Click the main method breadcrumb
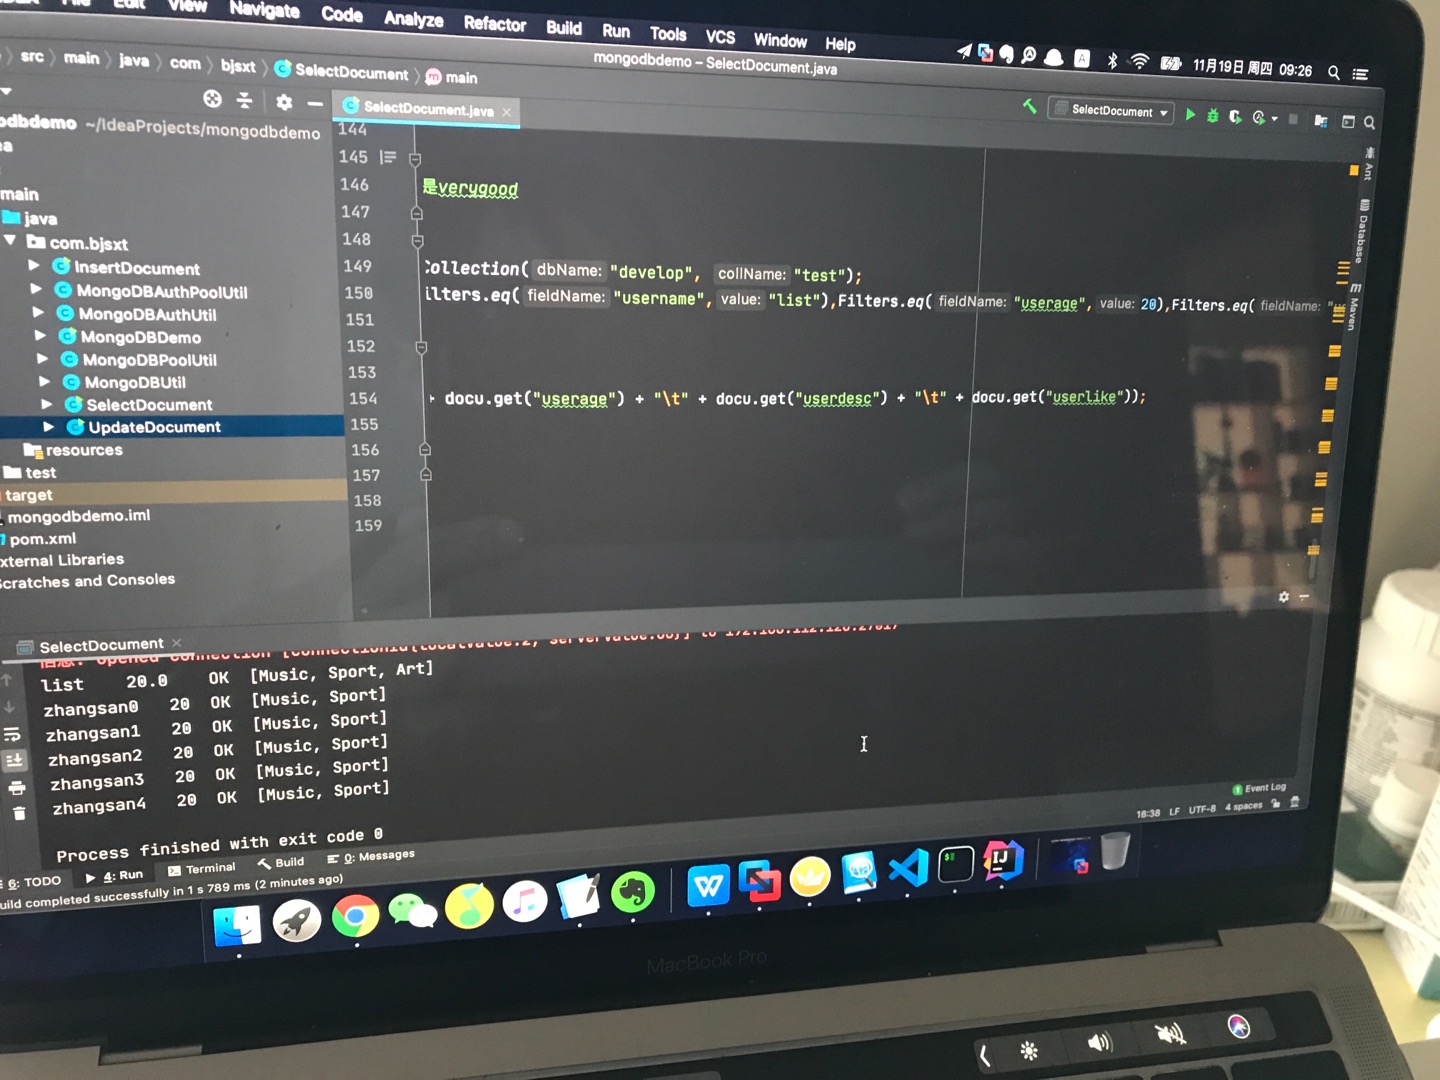This screenshot has width=1440, height=1080. click(452, 77)
